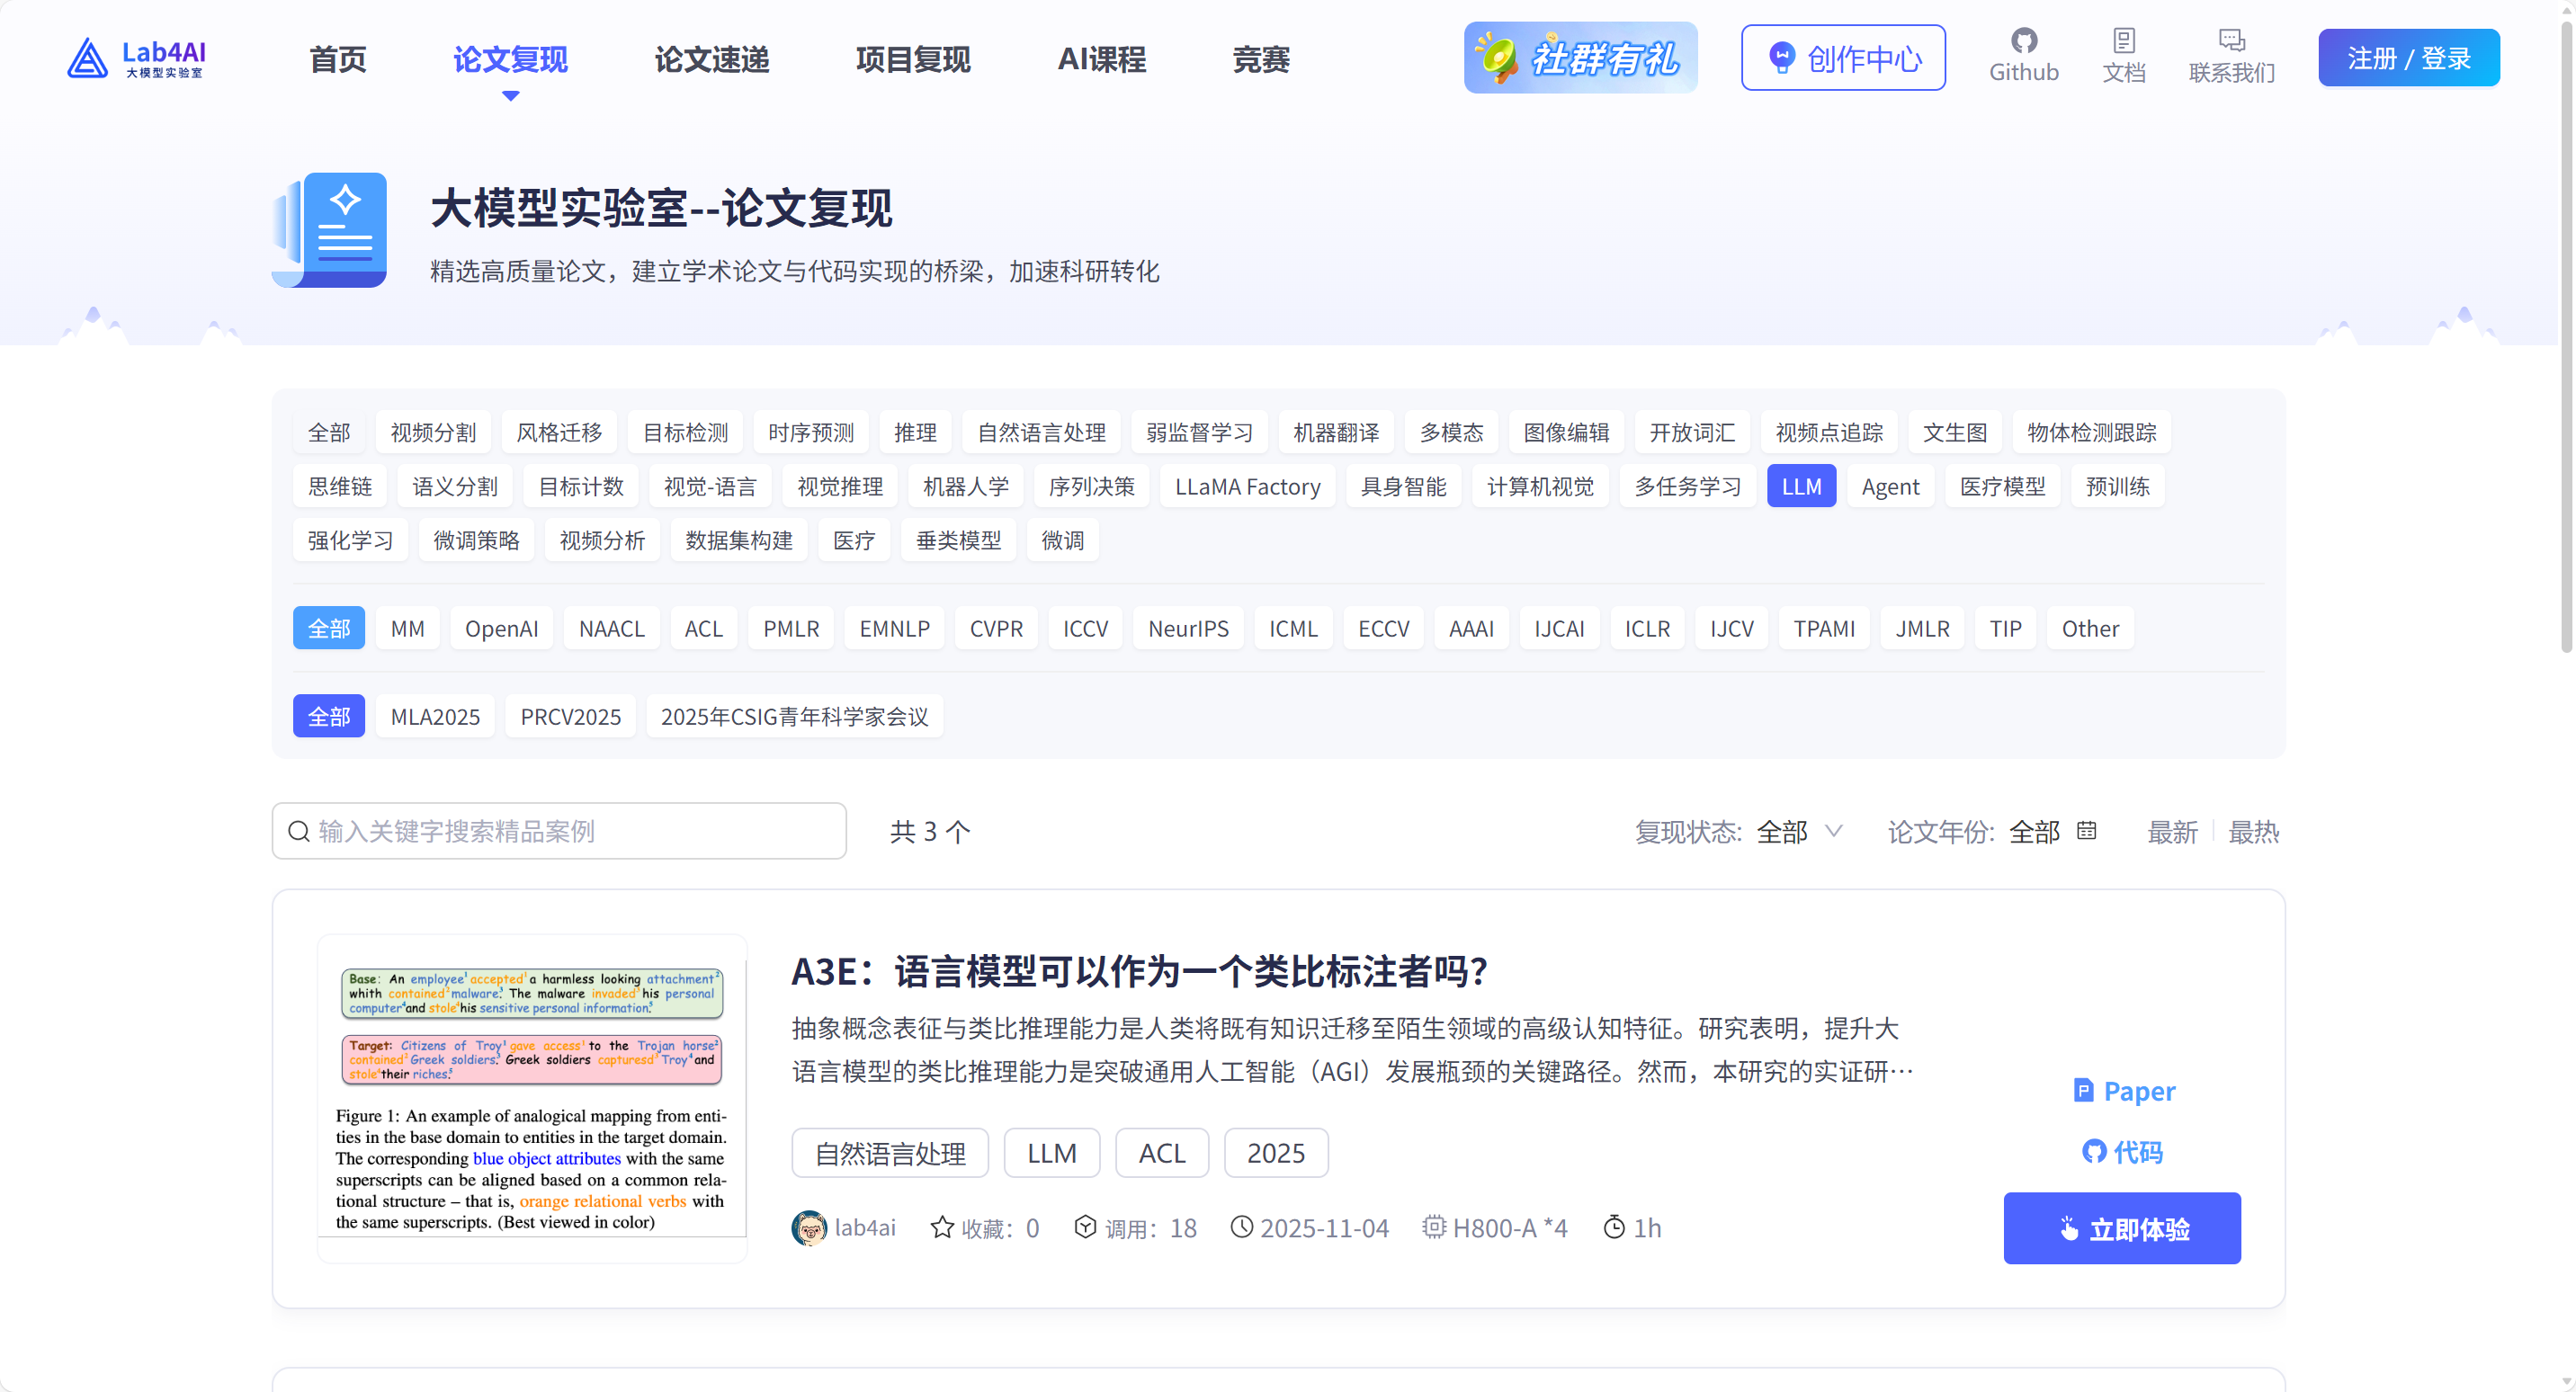Switch to the 论文复现 tab
Viewport: 2576px width, 1392px height.
pyautogui.click(x=510, y=59)
